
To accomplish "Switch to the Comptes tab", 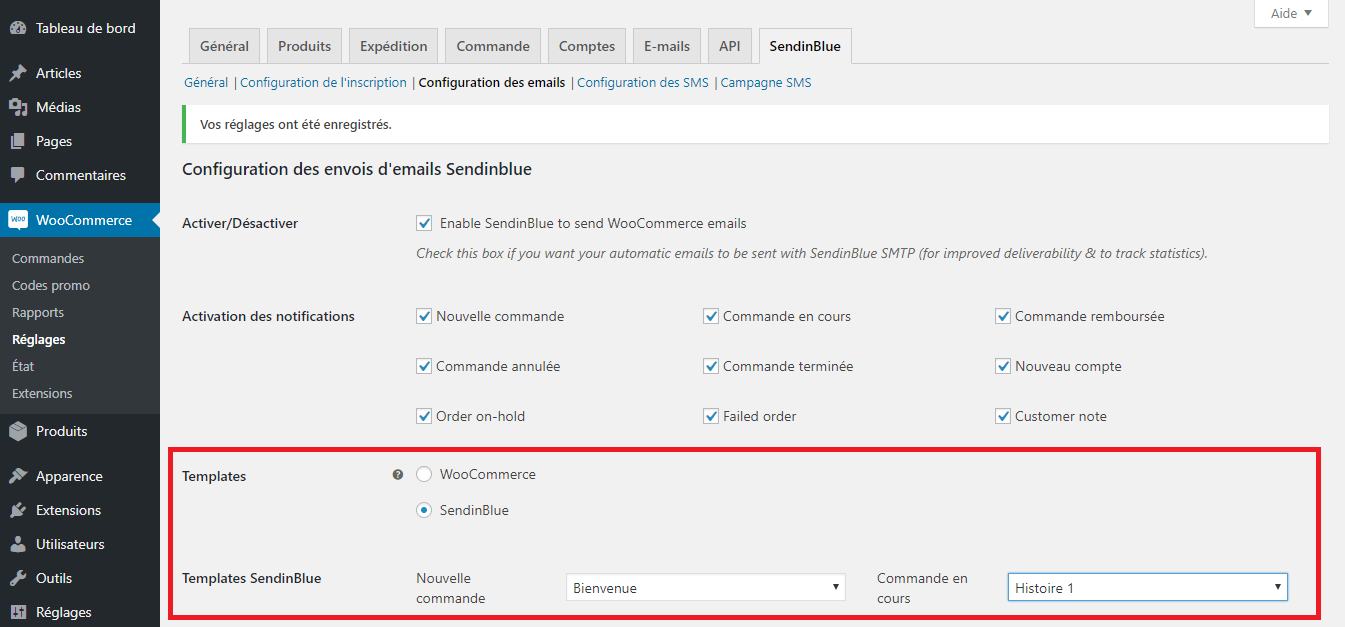I will 587,46.
